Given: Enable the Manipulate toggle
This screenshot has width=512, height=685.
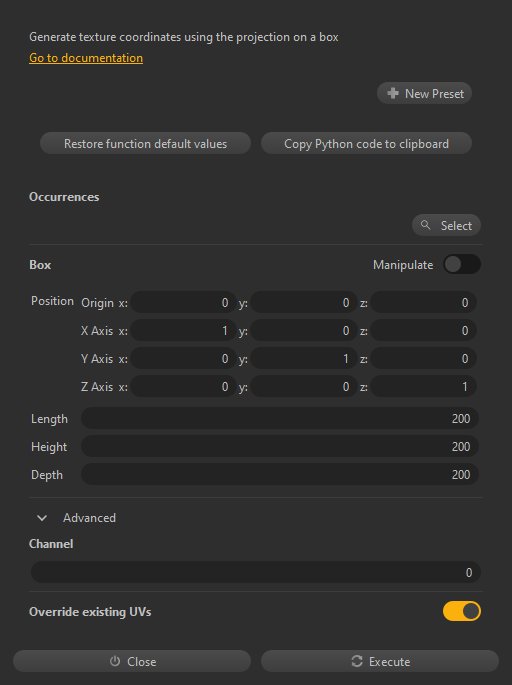Looking at the screenshot, I should point(462,264).
